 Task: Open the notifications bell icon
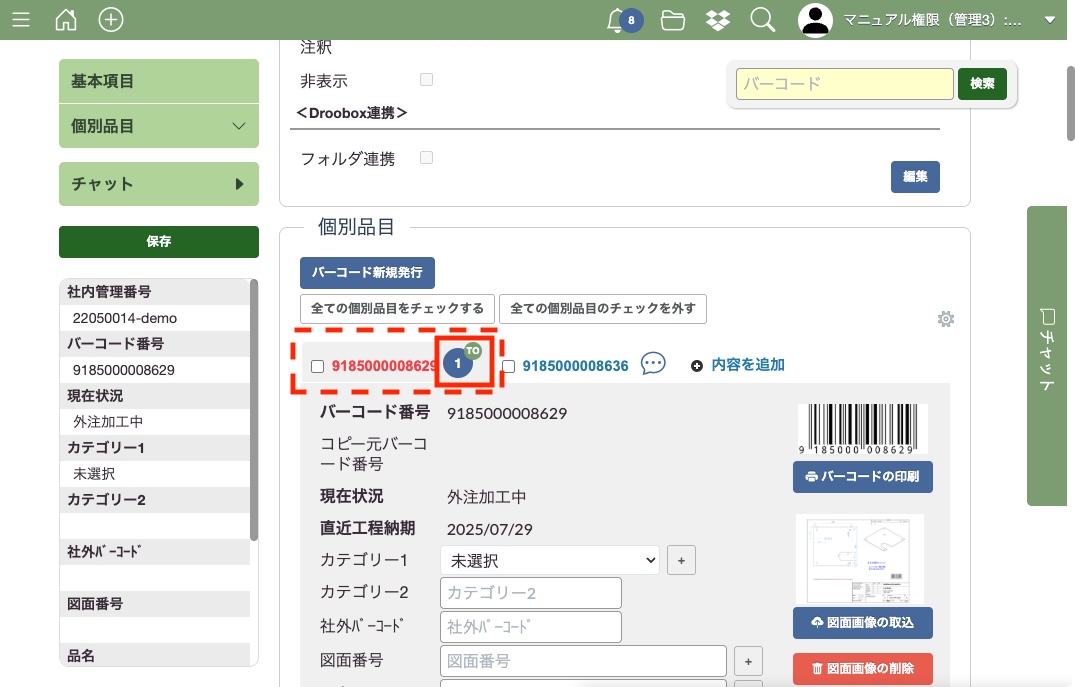(x=618, y=20)
